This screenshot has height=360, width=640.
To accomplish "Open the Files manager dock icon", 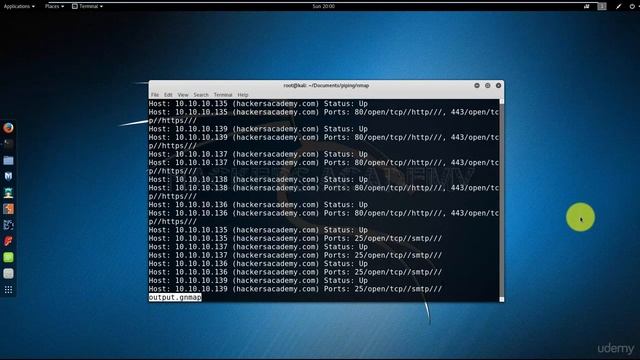I will point(8,160).
